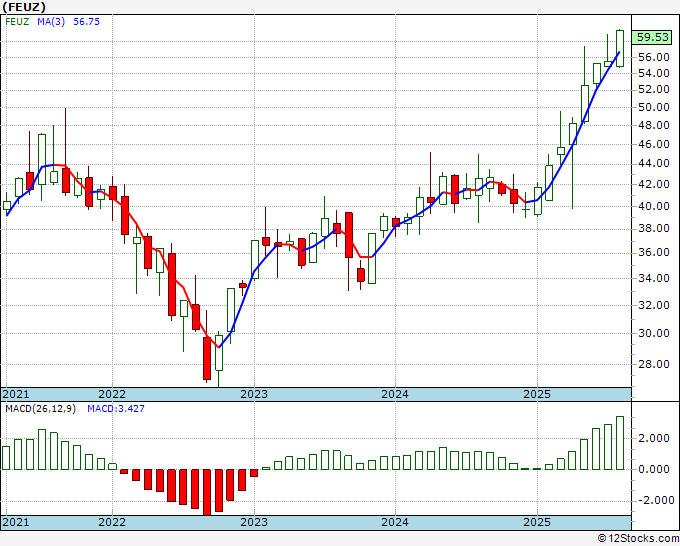Viewport: 680px width, 546px height.
Task: Click the longest red MACD bar in late 2022
Action: pos(207,492)
